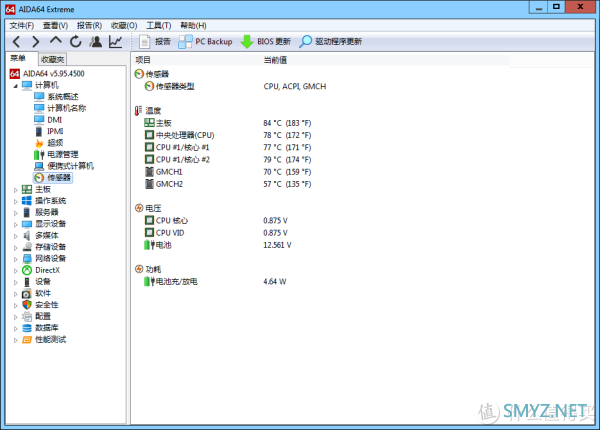This screenshot has width=600, height=430.
Task: Click the up-level arrow toolbar icon
Action: (56, 40)
